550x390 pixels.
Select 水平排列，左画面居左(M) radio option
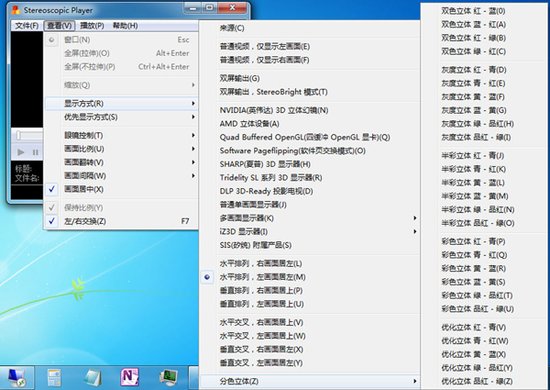310,277
